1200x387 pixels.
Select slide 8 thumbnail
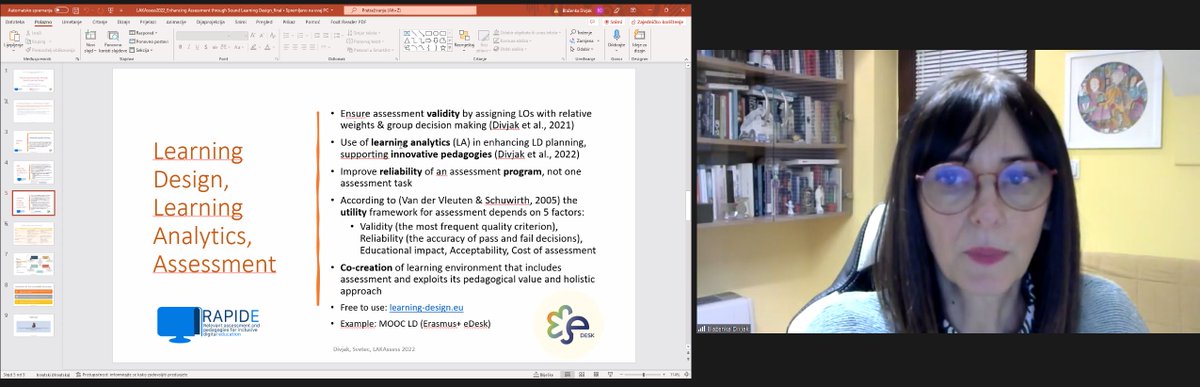coord(33,295)
